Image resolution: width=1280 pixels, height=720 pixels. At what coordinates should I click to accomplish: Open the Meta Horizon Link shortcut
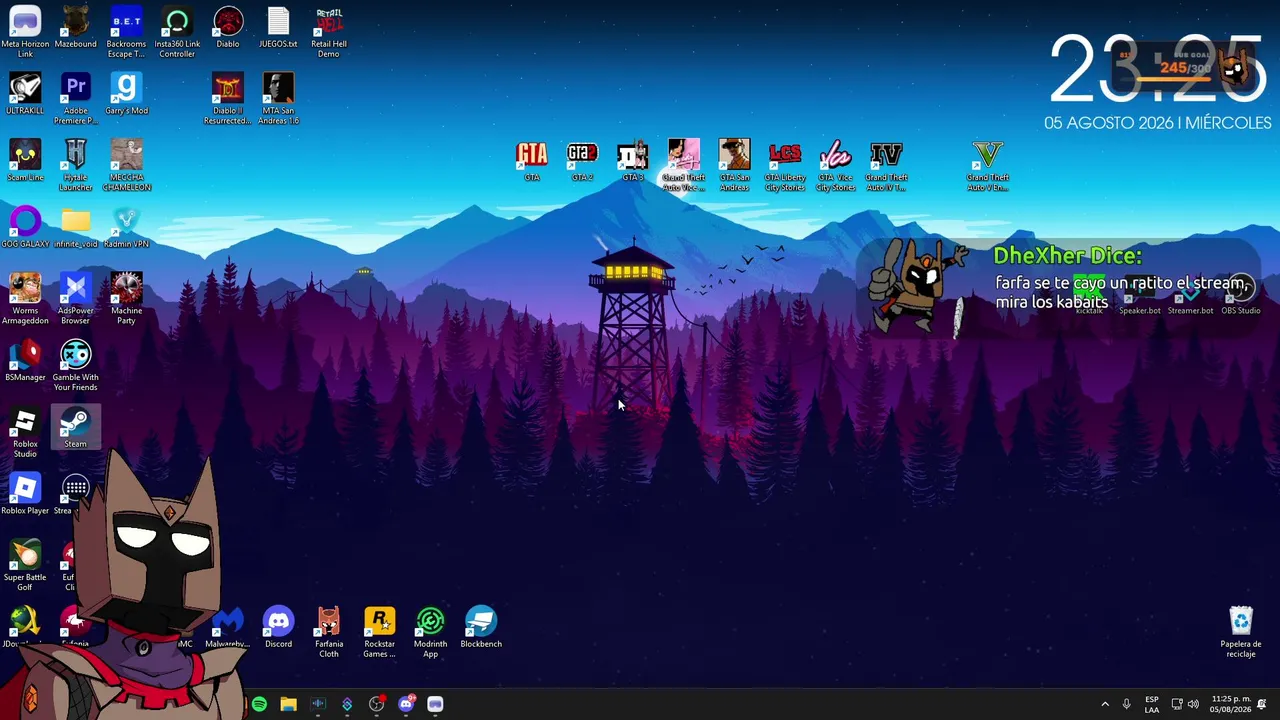[x=25, y=32]
